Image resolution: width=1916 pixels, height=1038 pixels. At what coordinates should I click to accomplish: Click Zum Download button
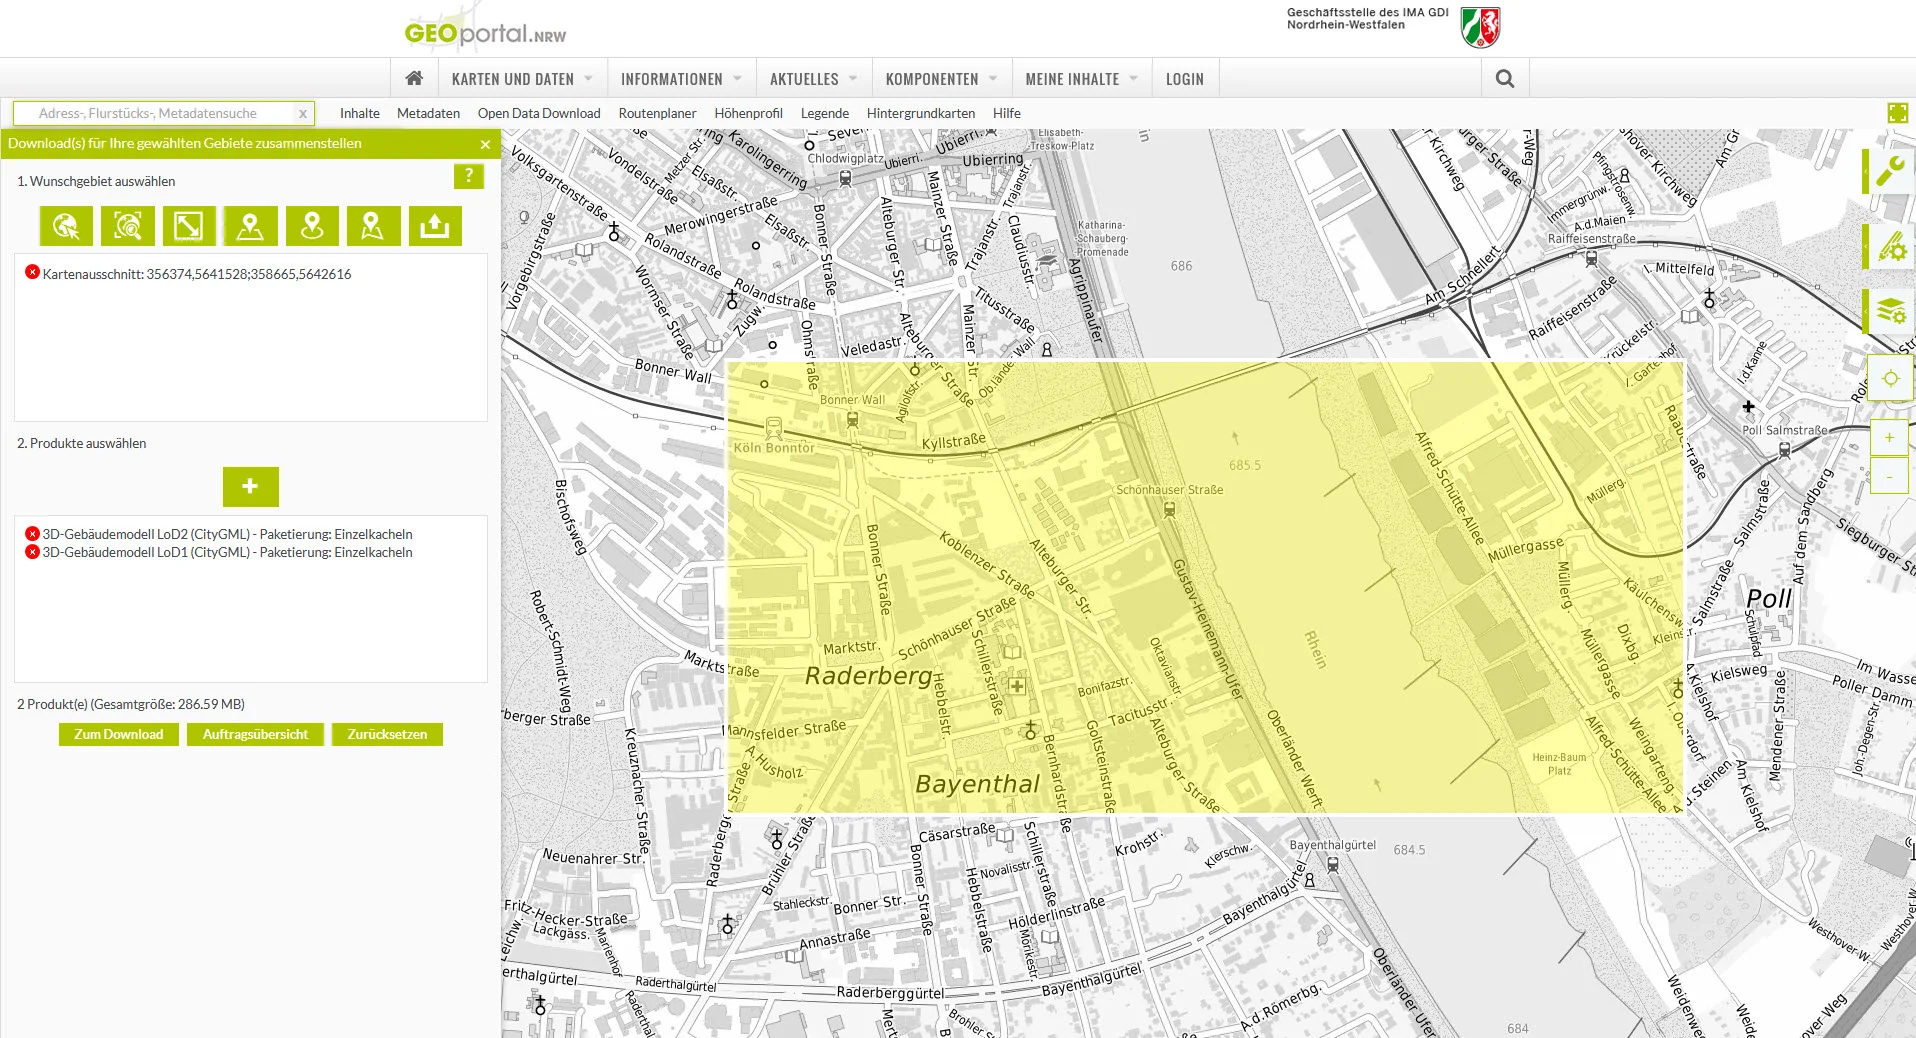(x=119, y=734)
